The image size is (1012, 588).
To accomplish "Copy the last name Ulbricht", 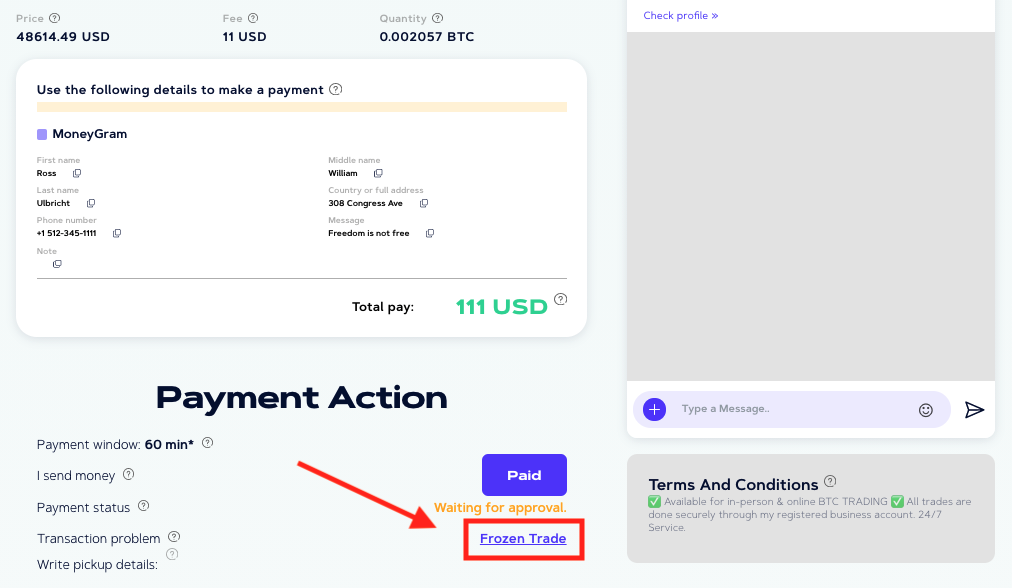I will coord(91,203).
